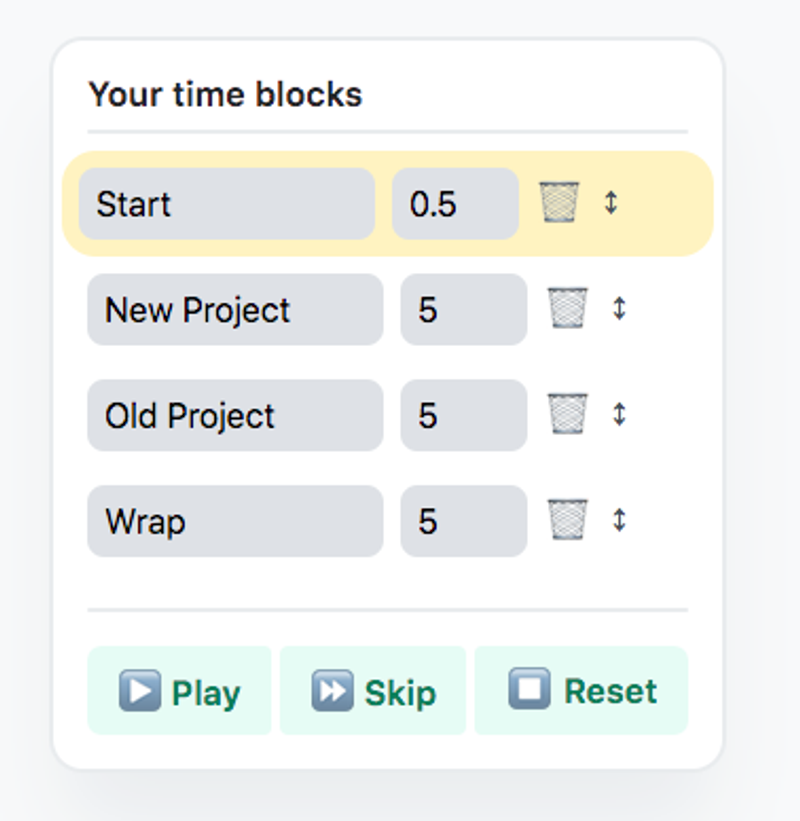Click trash icon beside Wrap block
This screenshot has height=821, width=800.
click(x=567, y=521)
